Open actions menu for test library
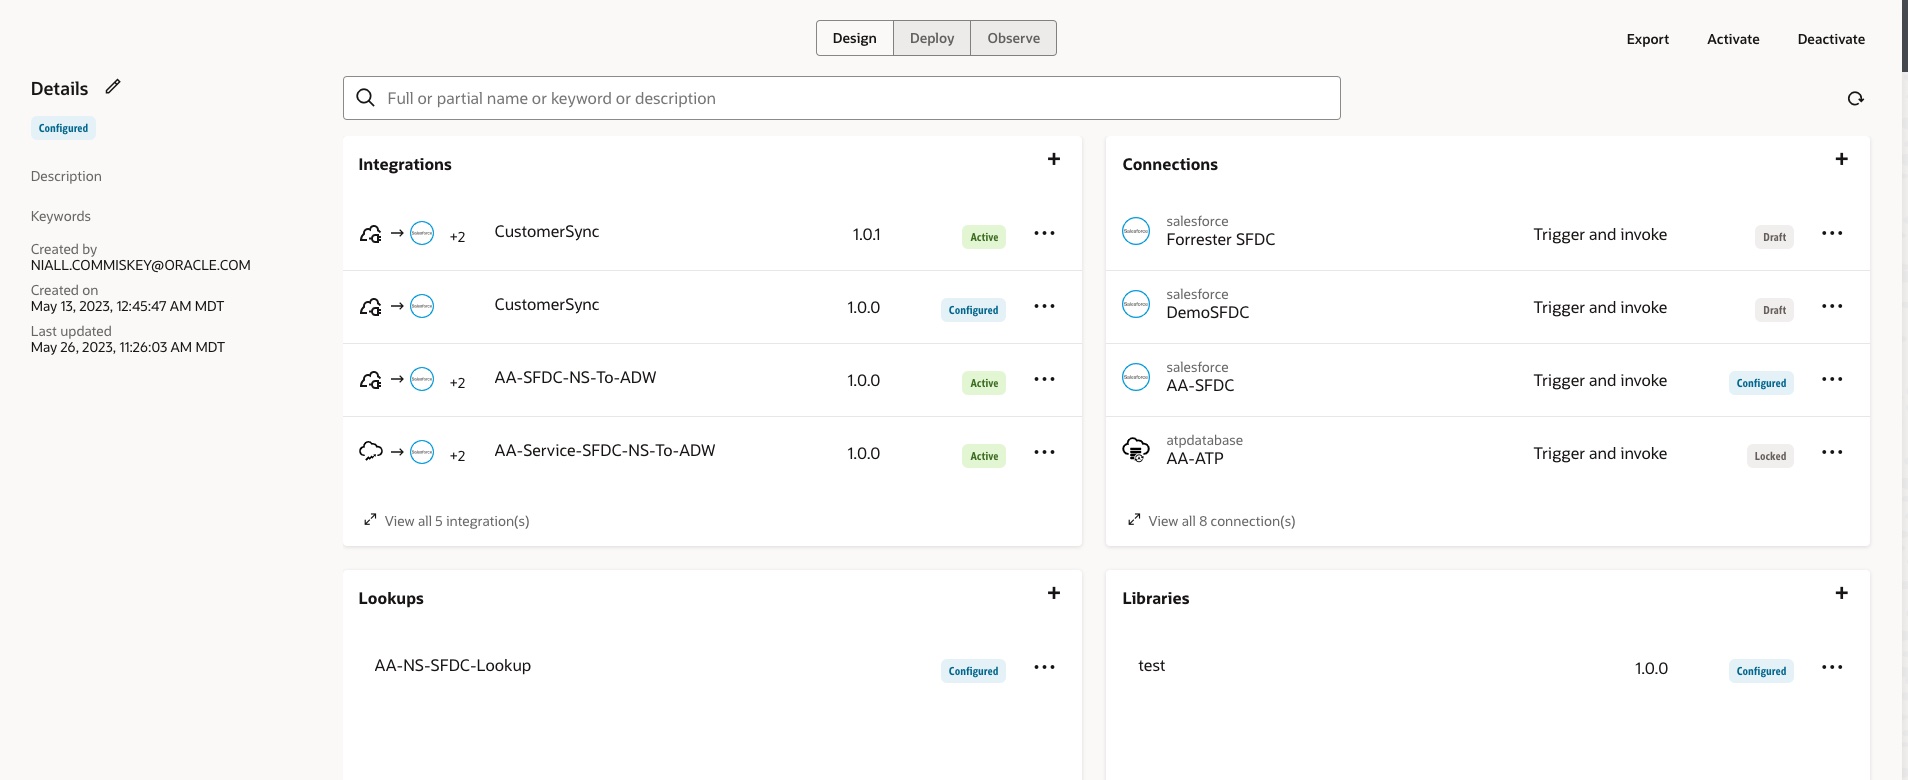Viewport: 1908px width, 780px height. coord(1832,667)
